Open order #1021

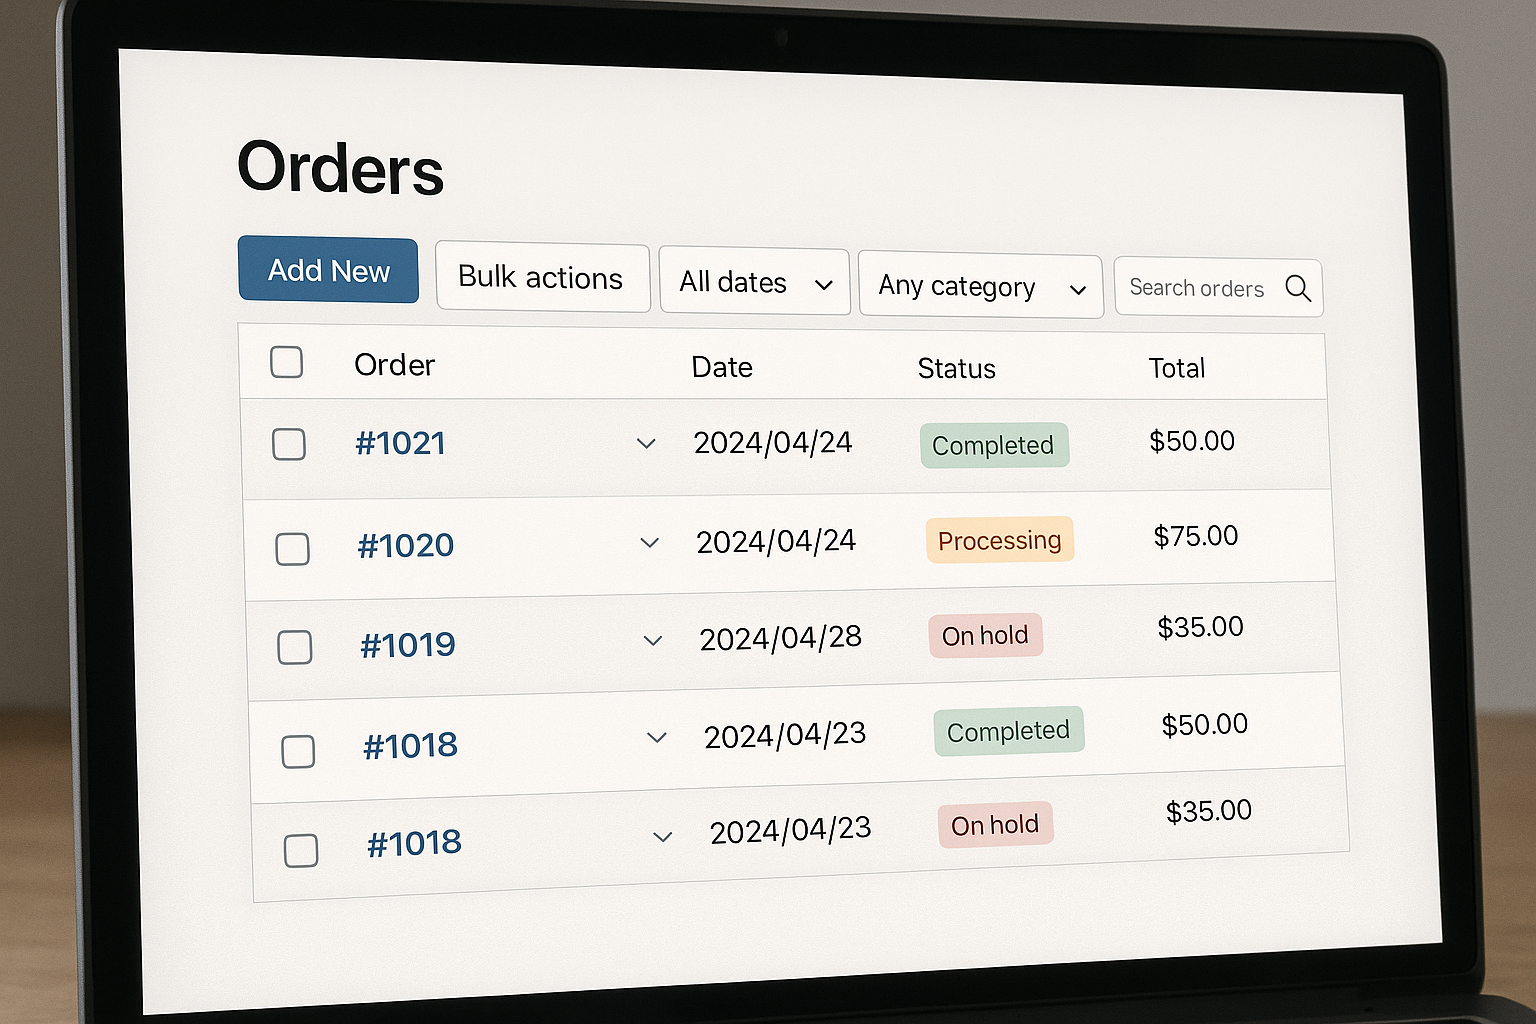point(400,443)
